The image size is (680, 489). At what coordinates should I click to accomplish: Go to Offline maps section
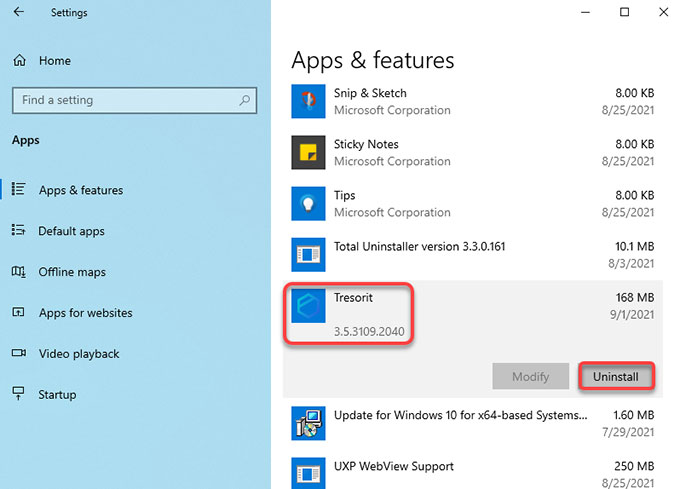point(72,272)
